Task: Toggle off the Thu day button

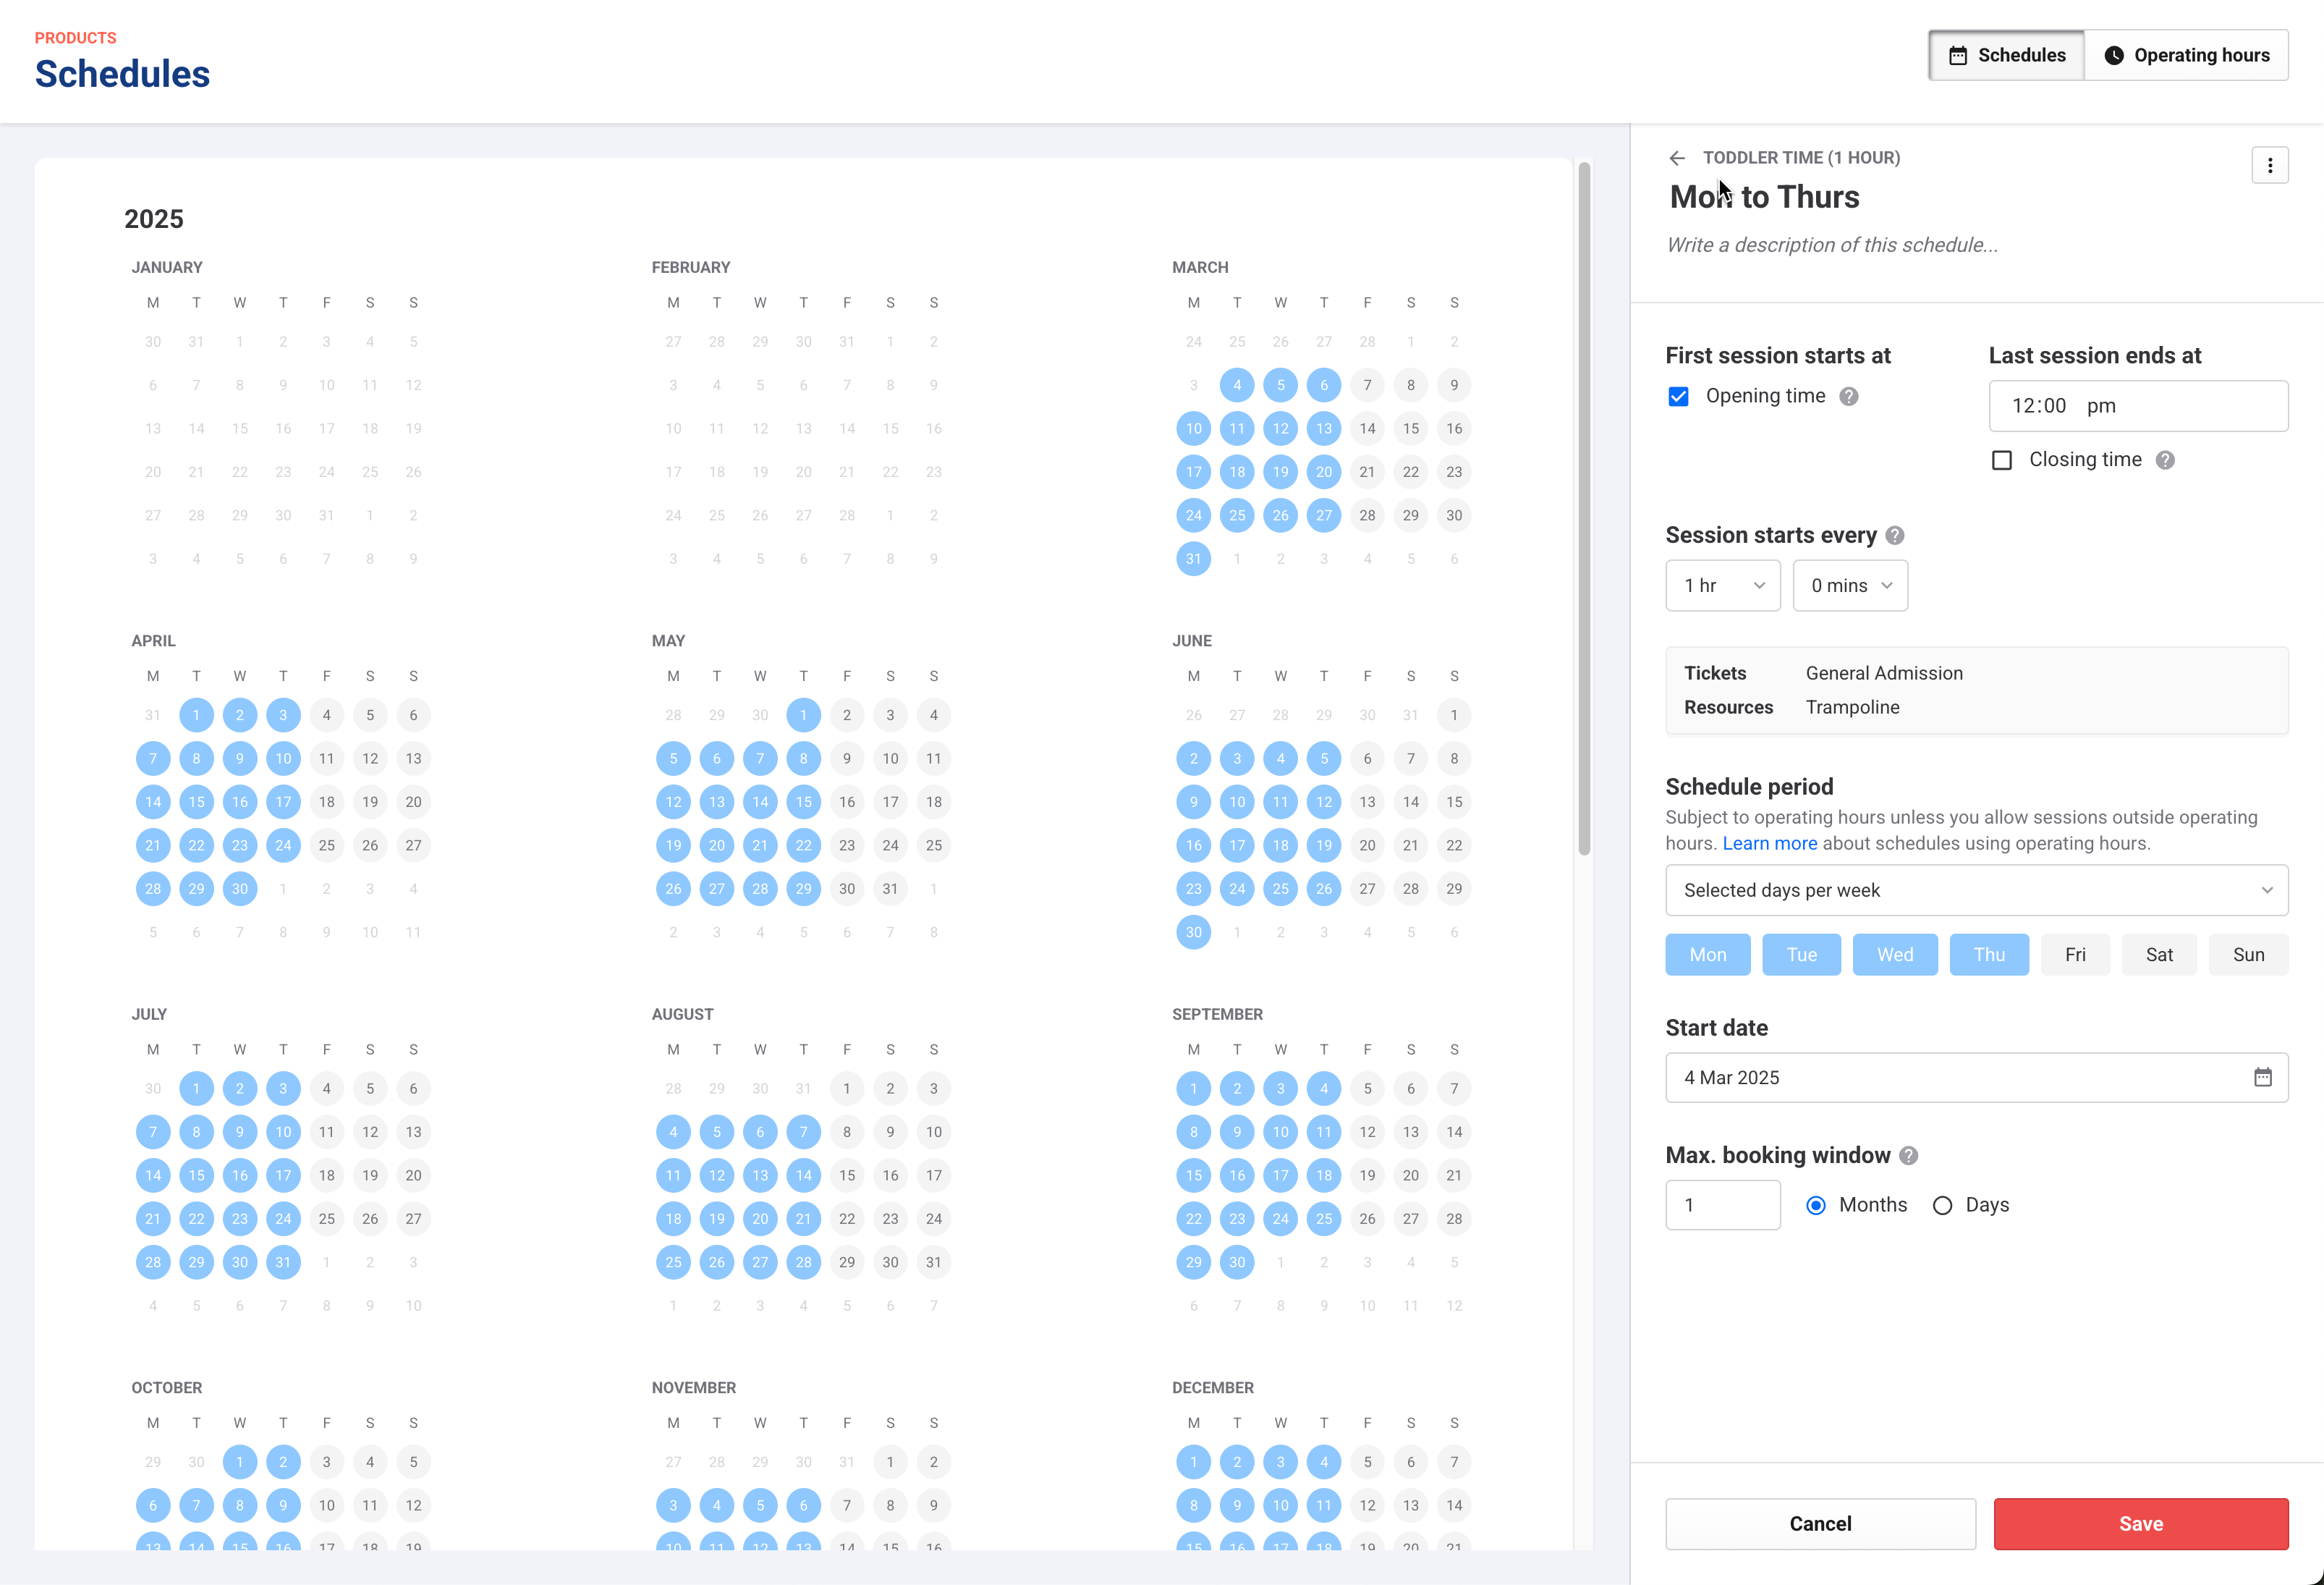Action: [x=1989, y=955]
